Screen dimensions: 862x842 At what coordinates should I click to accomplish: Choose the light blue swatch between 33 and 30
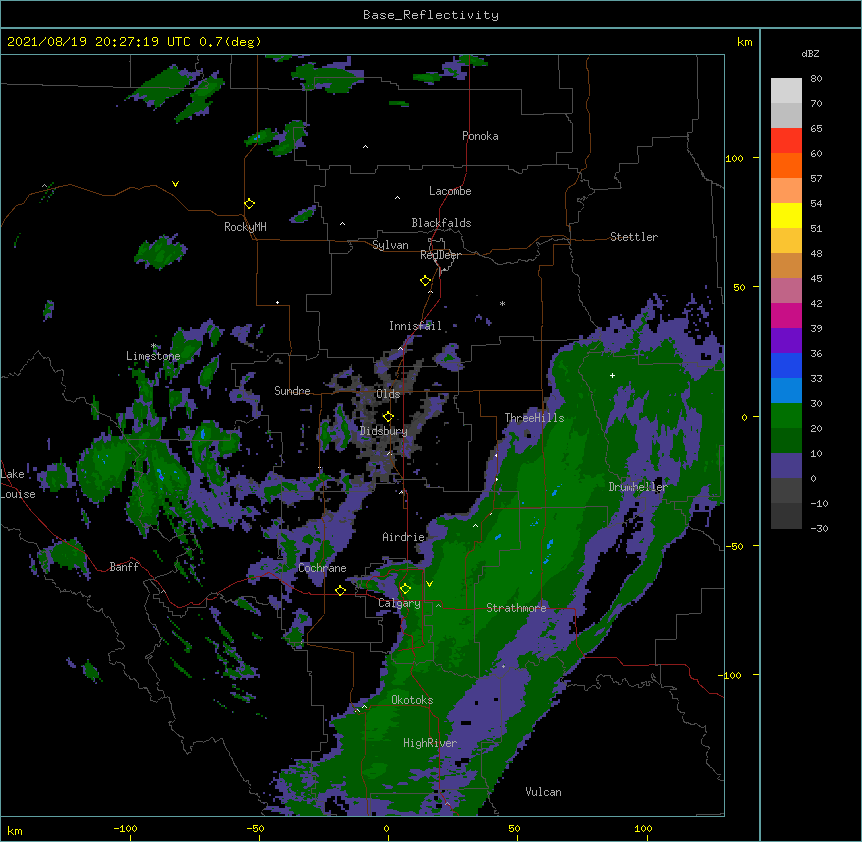[x=786, y=391]
